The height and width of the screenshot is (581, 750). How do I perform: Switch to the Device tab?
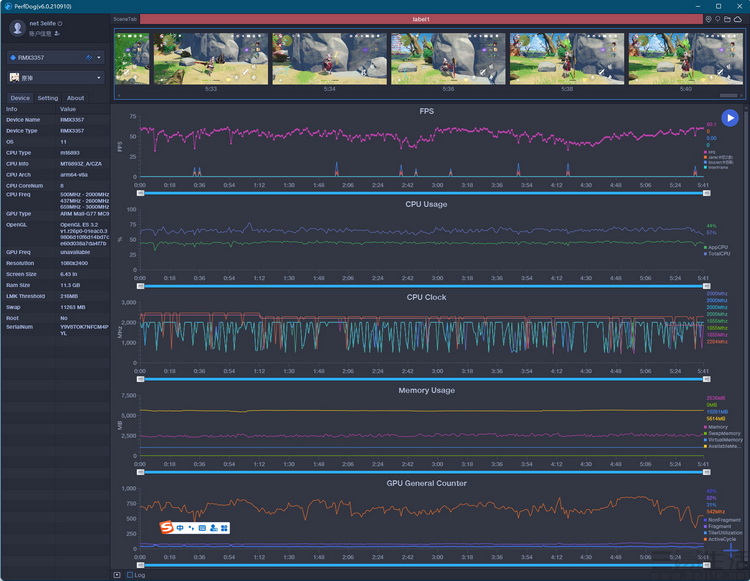click(20, 98)
